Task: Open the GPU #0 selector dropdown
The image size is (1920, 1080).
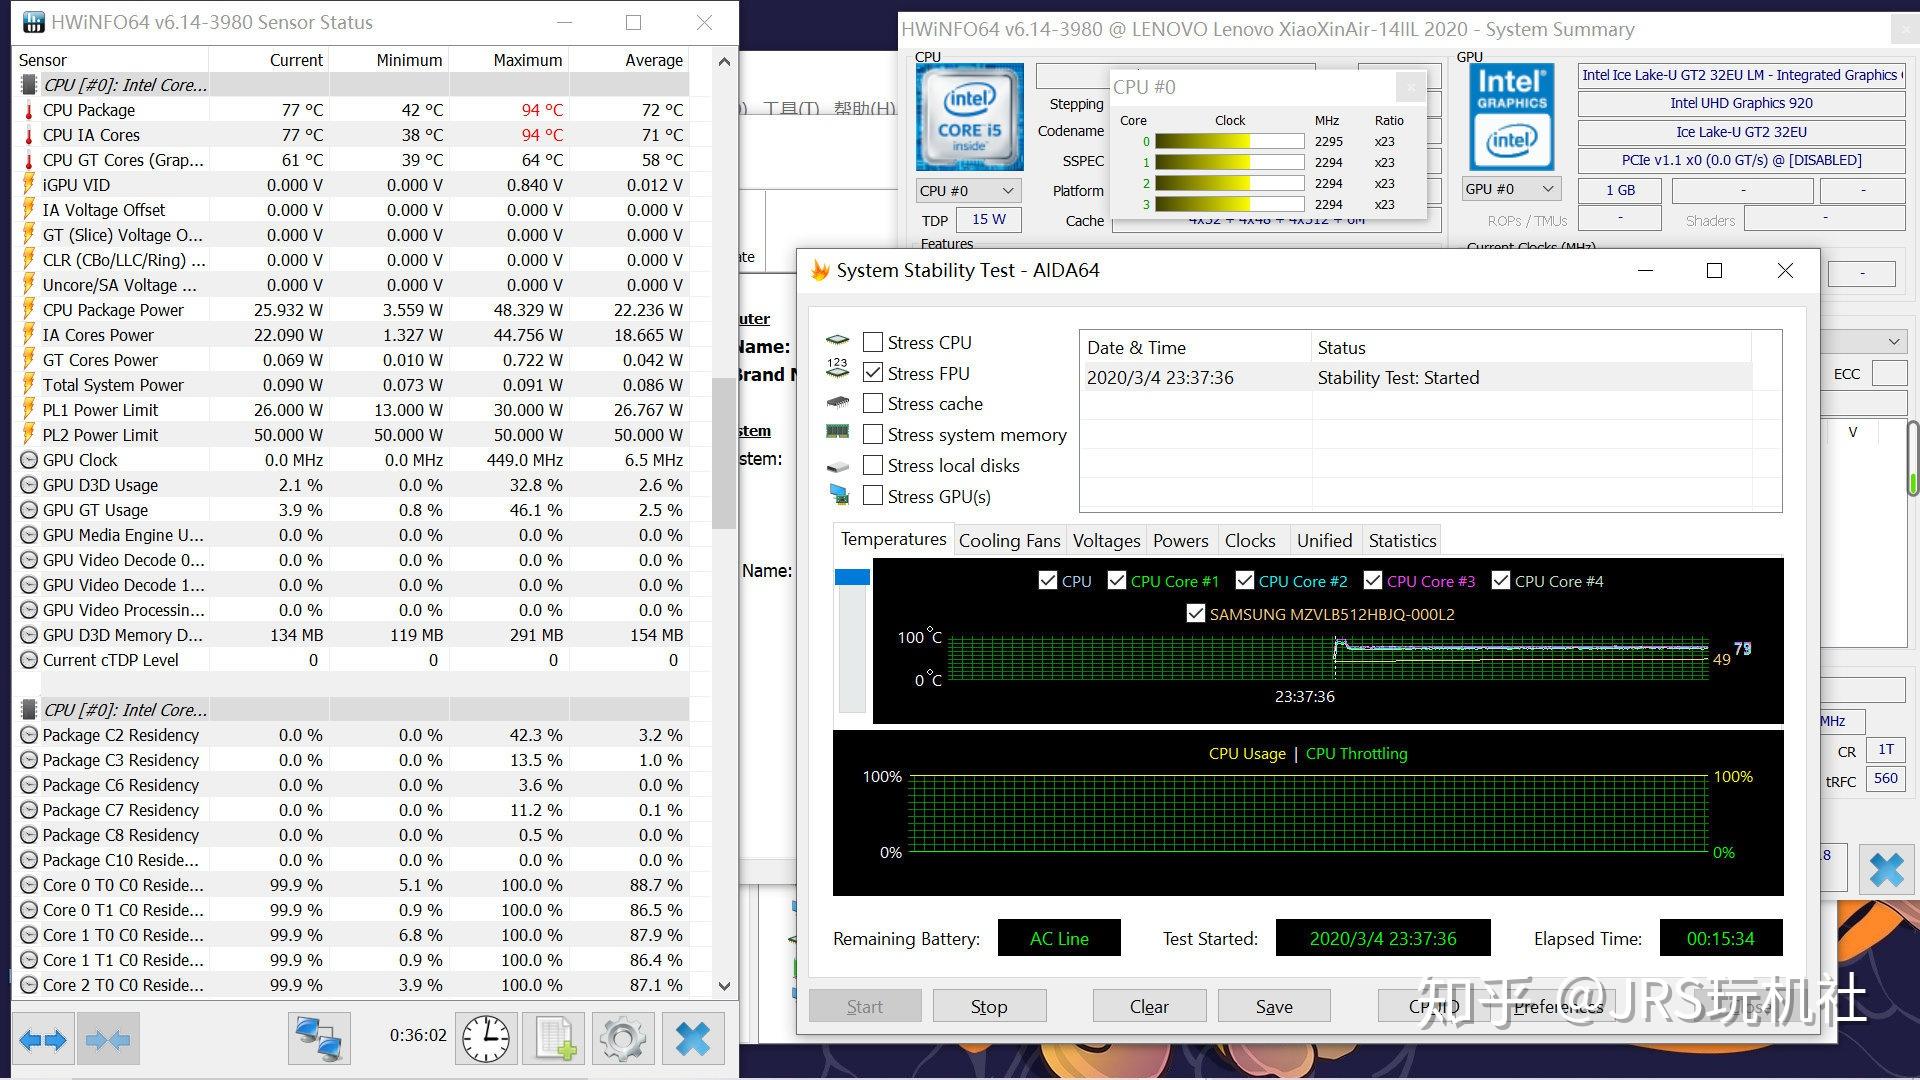Action: click(1511, 189)
